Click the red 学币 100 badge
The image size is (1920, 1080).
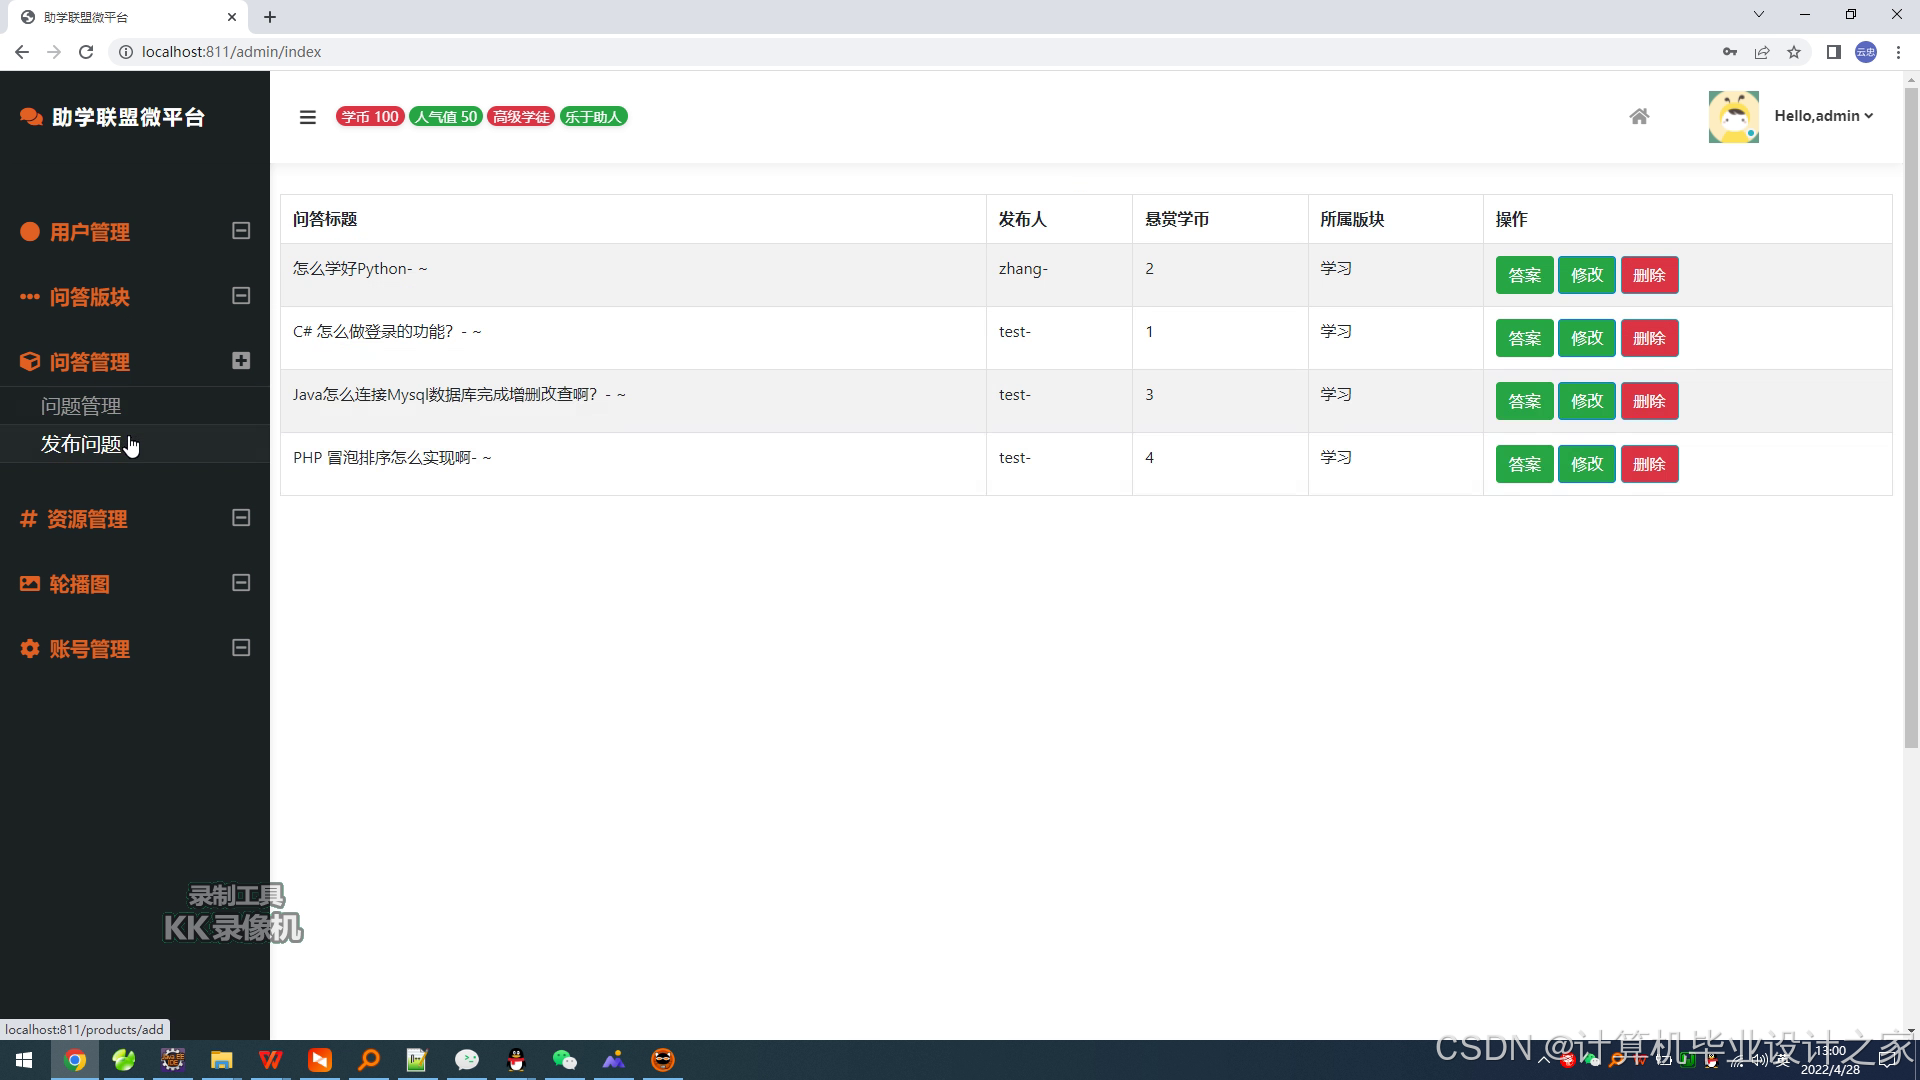pyautogui.click(x=370, y=117)
